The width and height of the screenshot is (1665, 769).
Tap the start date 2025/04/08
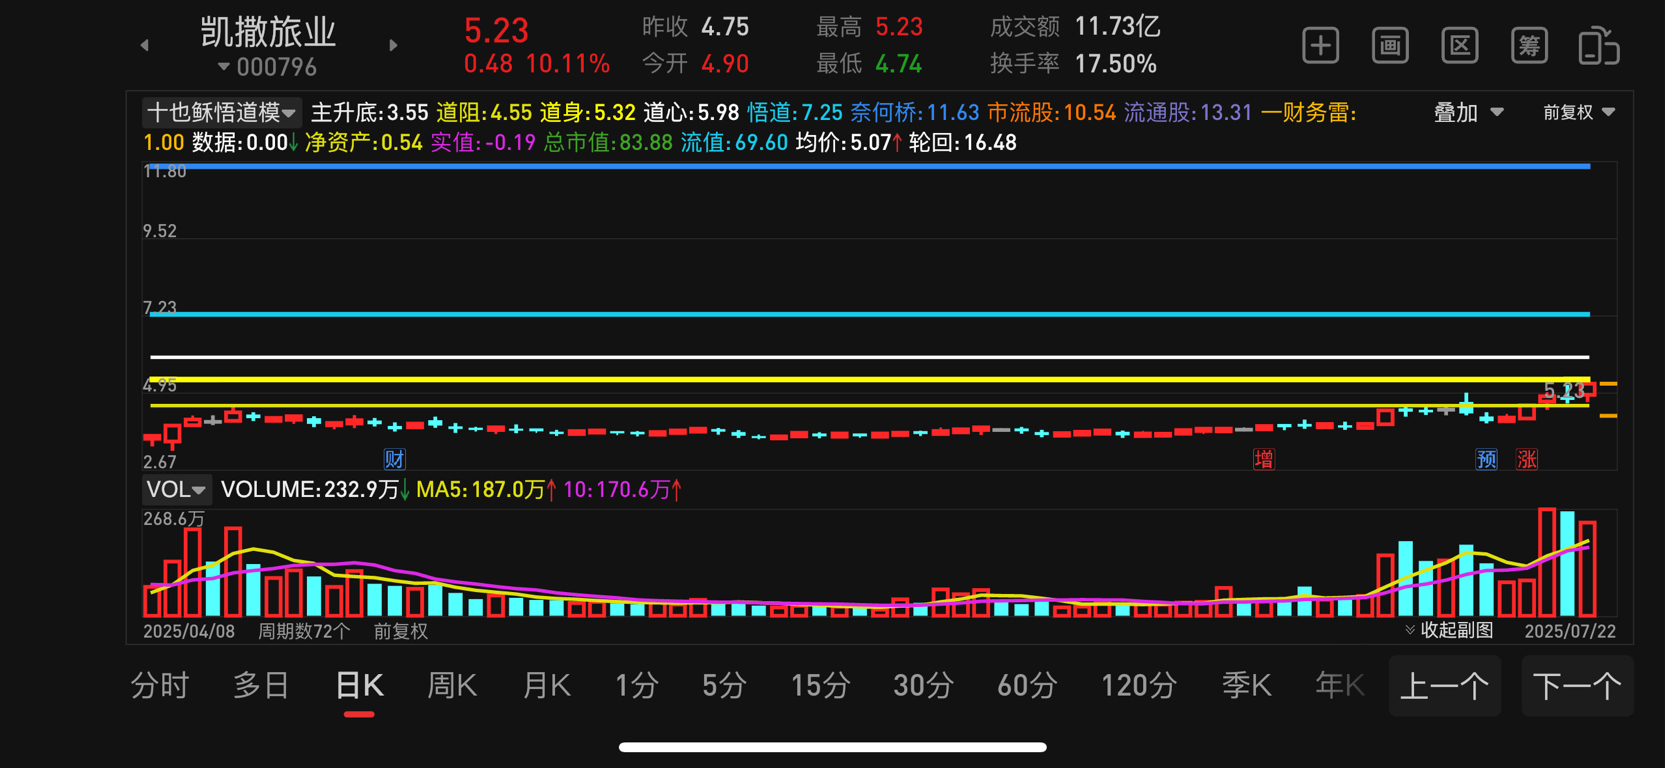tap(189, 631)
